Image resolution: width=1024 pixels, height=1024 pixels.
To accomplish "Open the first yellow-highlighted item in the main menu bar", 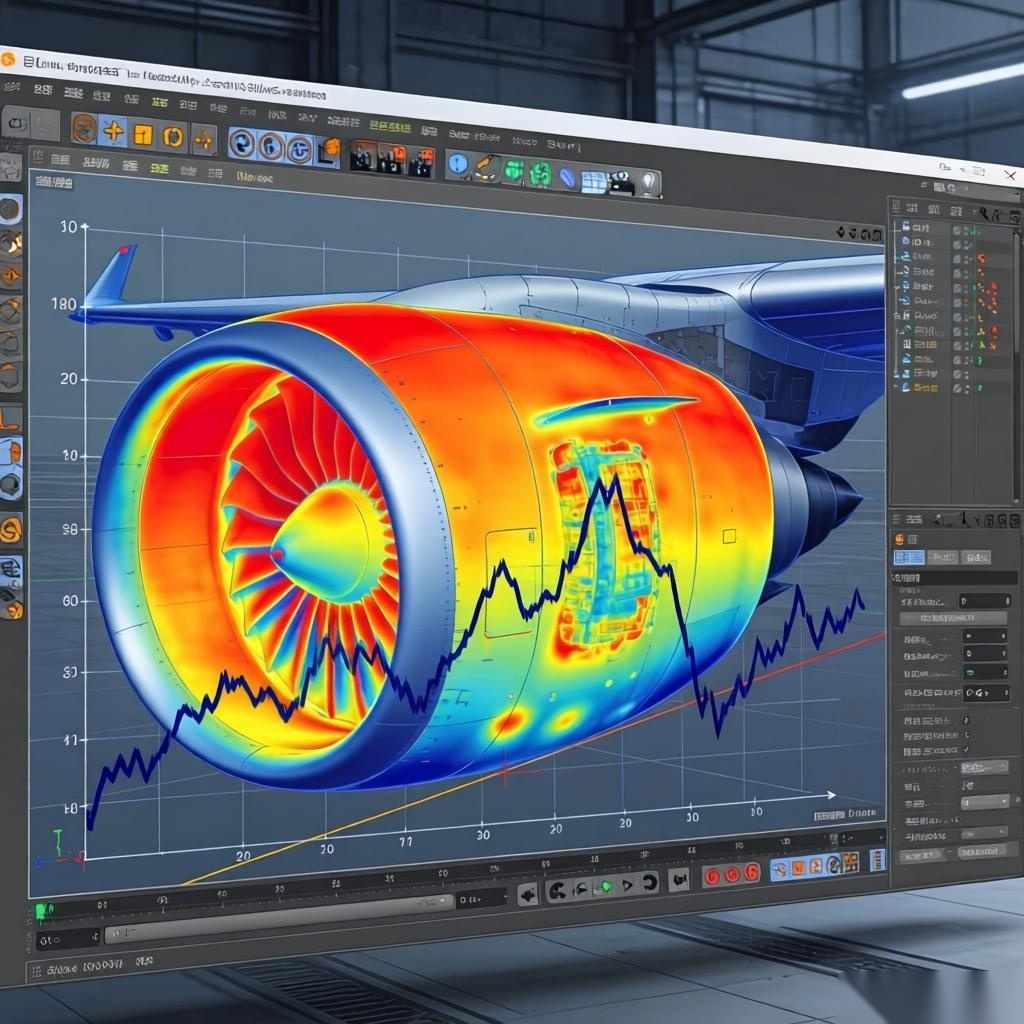I will (x=159, y=103).
